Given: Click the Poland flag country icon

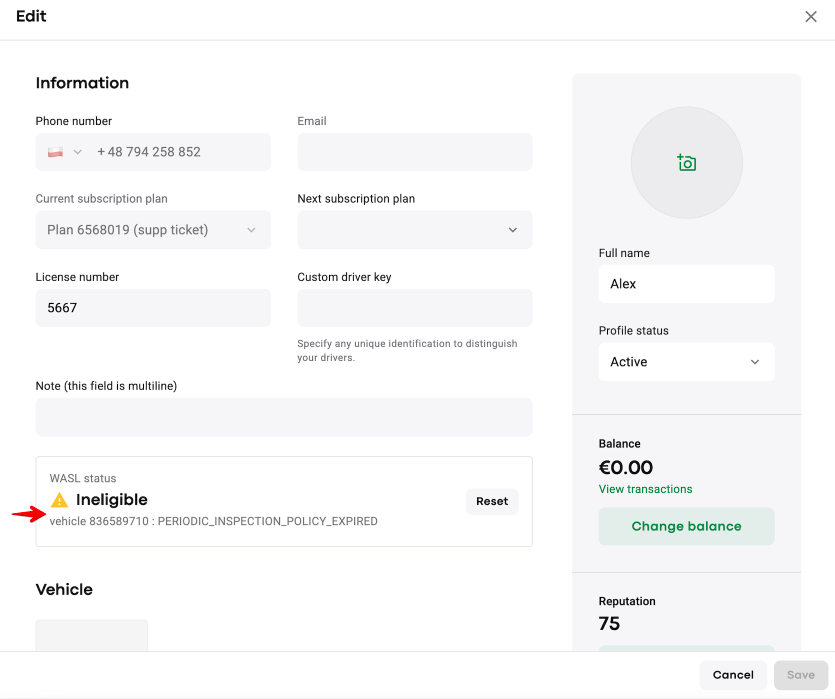Looking at the screenshot, I should 56,152.
